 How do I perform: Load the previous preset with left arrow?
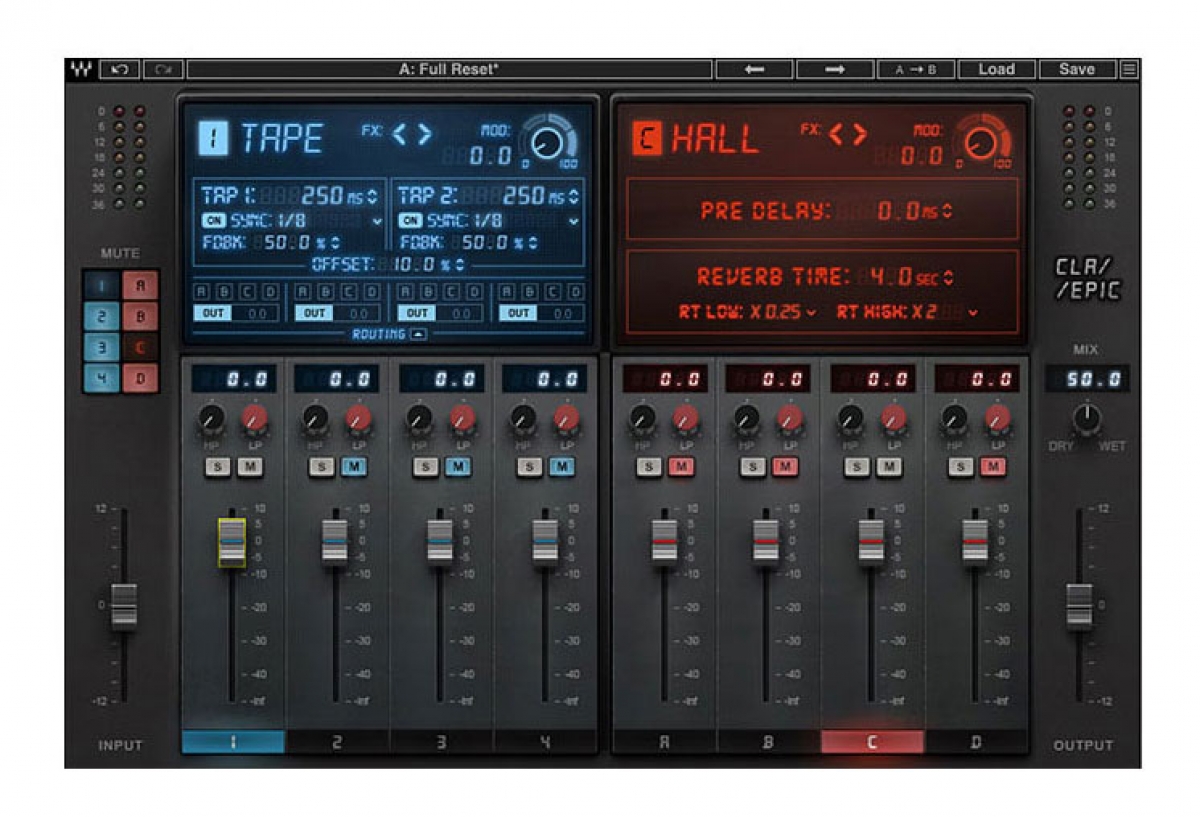(x=754, y=69)
